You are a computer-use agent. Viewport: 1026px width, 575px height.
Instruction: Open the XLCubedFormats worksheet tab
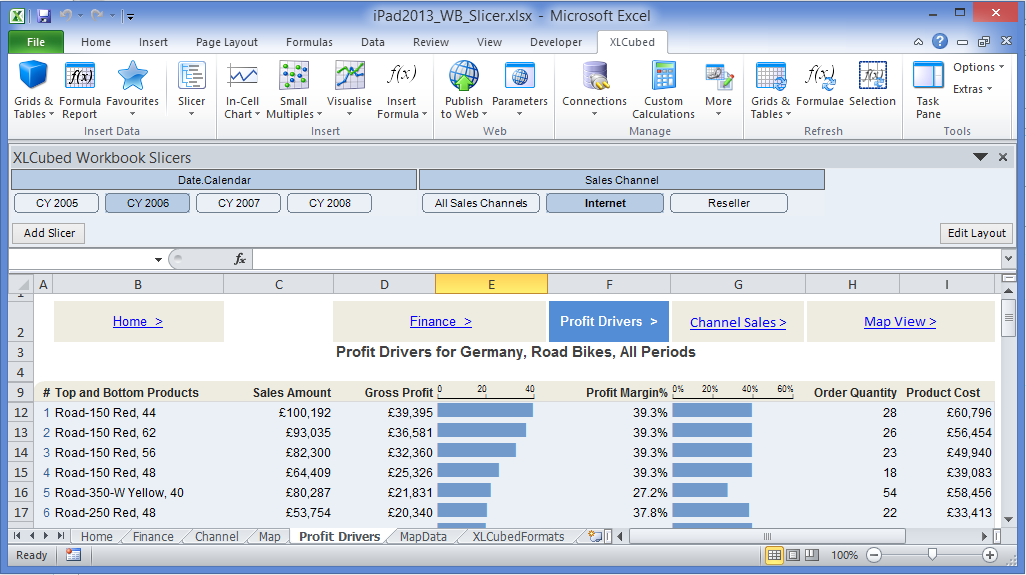(x=518, y=536)
